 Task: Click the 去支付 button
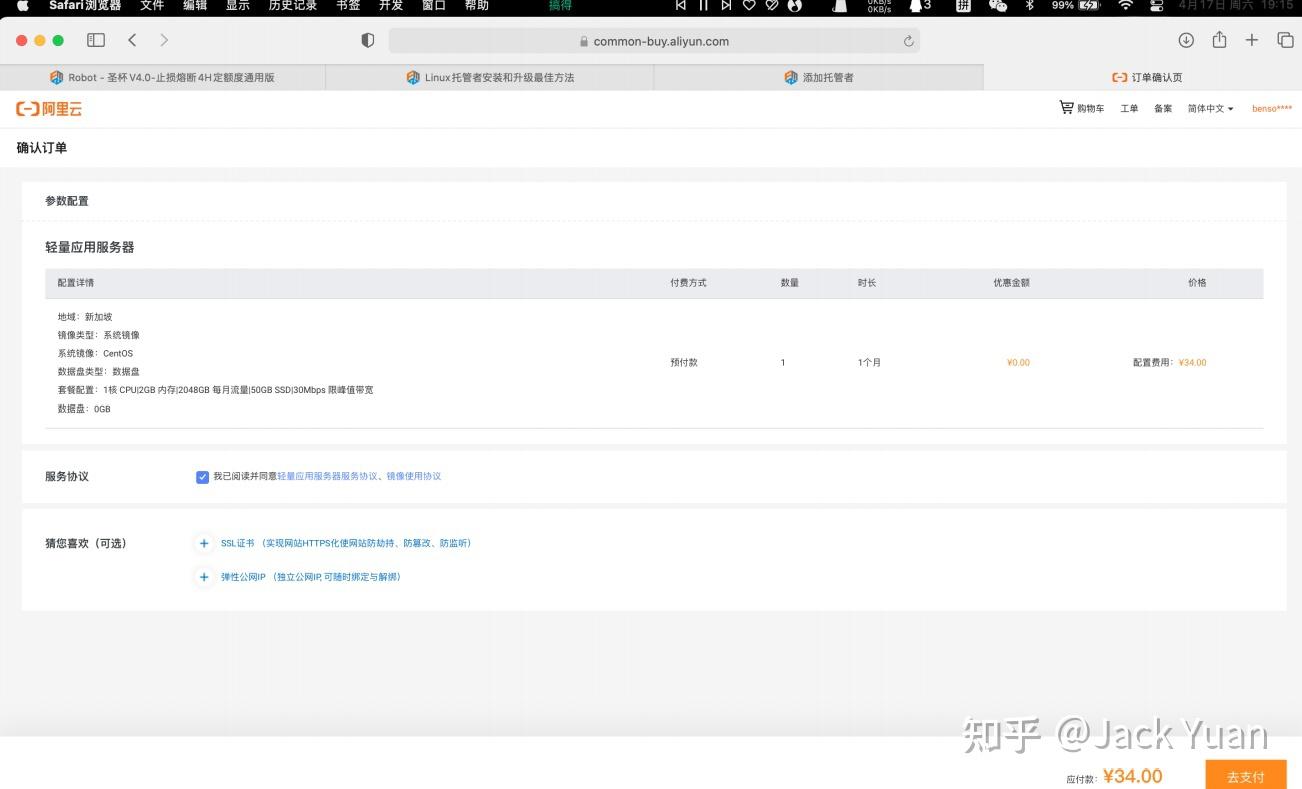1246,776
